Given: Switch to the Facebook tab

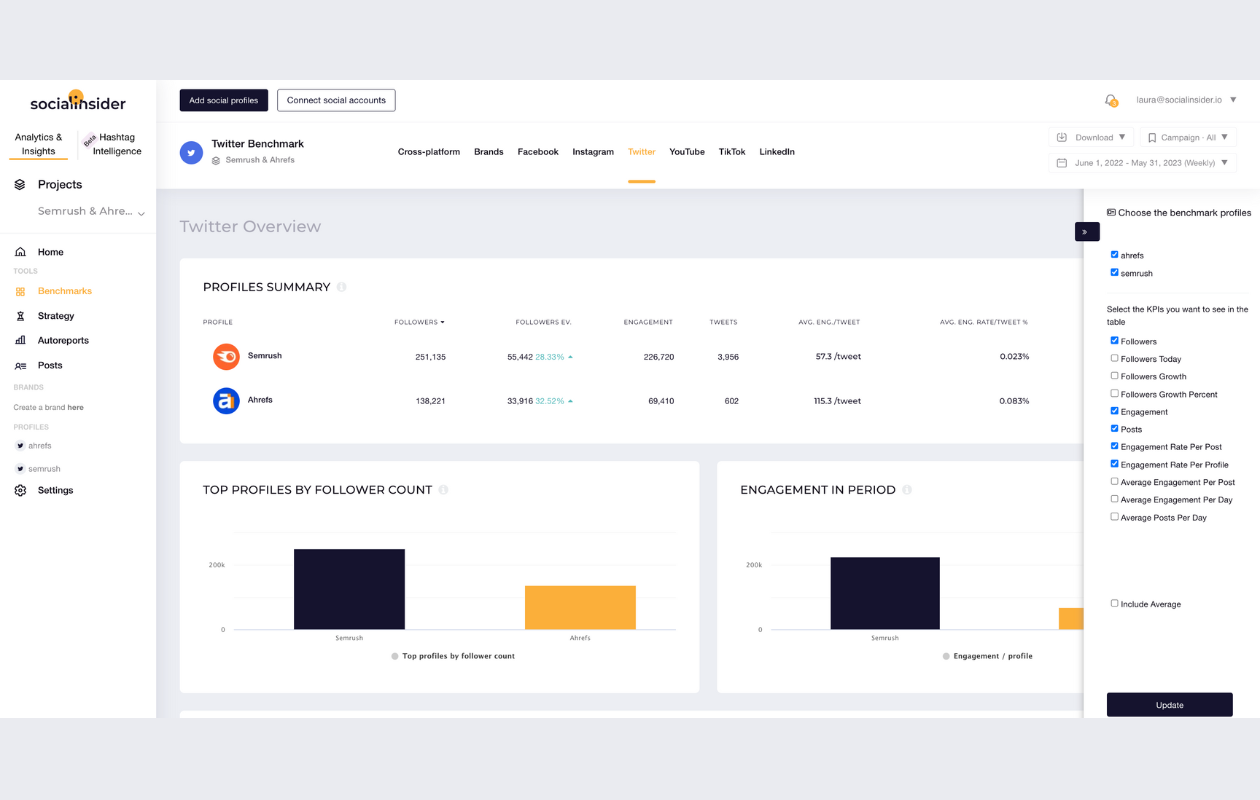Looking at the screenshot, I should coord(538,152).
